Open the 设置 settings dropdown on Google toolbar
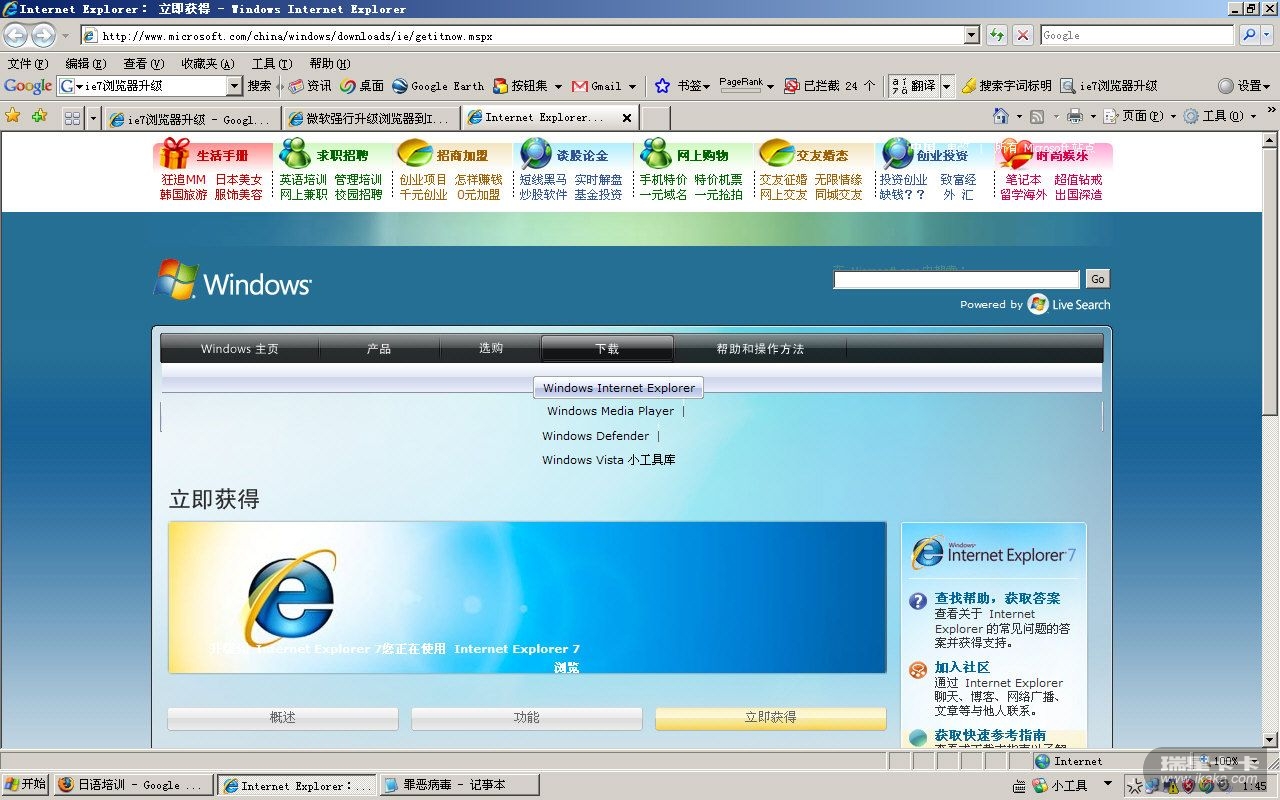 [1245, 86]
